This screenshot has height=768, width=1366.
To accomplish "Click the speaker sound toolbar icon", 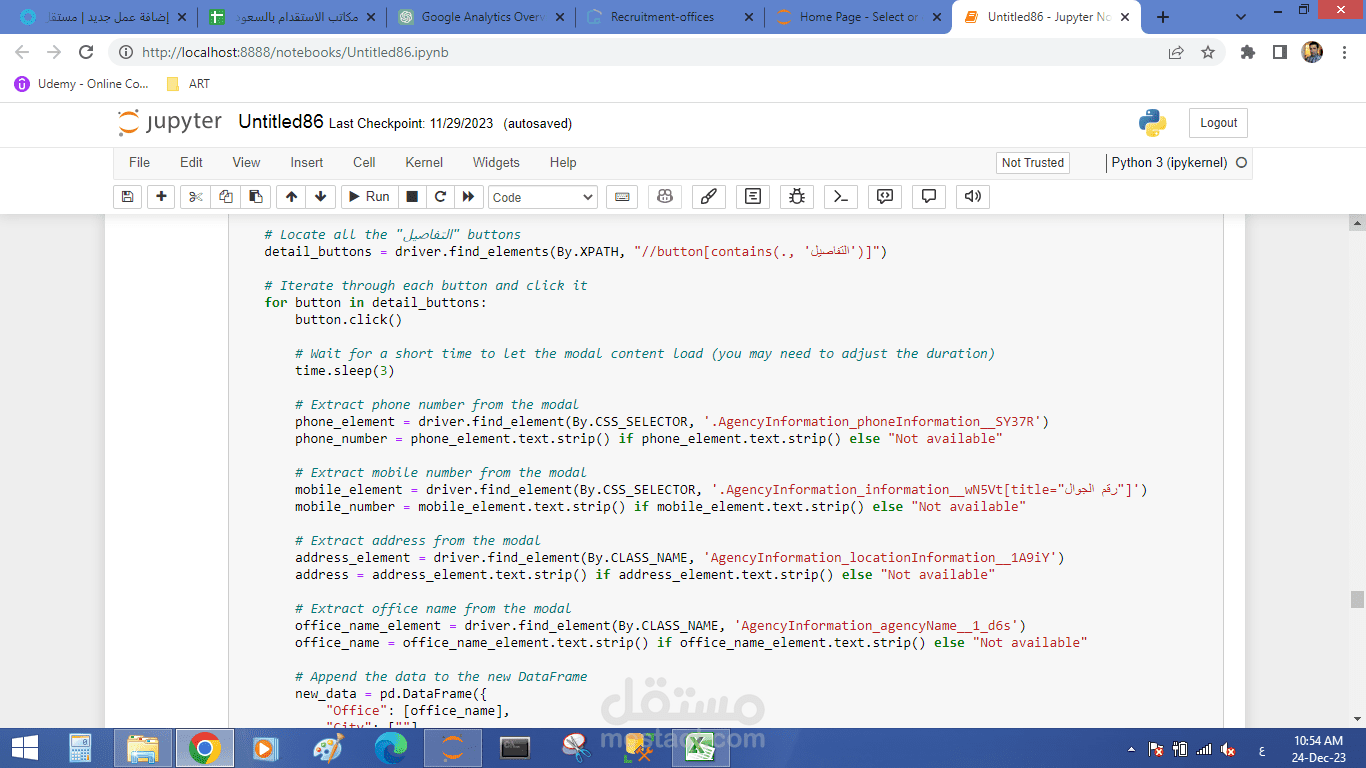I will pos(972,197).
